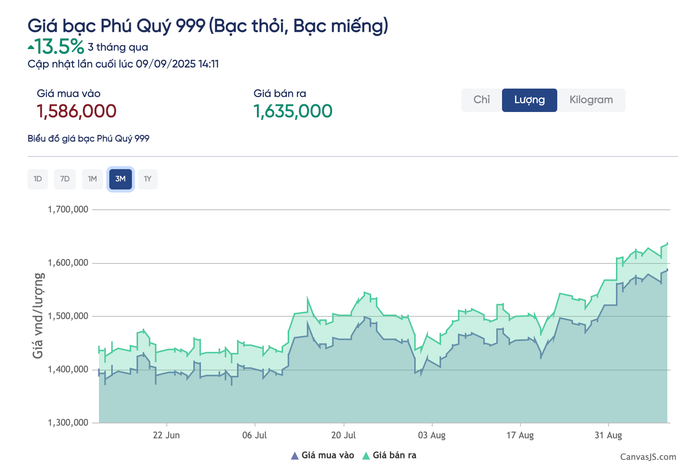Click the 06 Jul x-axis label
This screenshot has width=698, height=474.
coord(255,435)
